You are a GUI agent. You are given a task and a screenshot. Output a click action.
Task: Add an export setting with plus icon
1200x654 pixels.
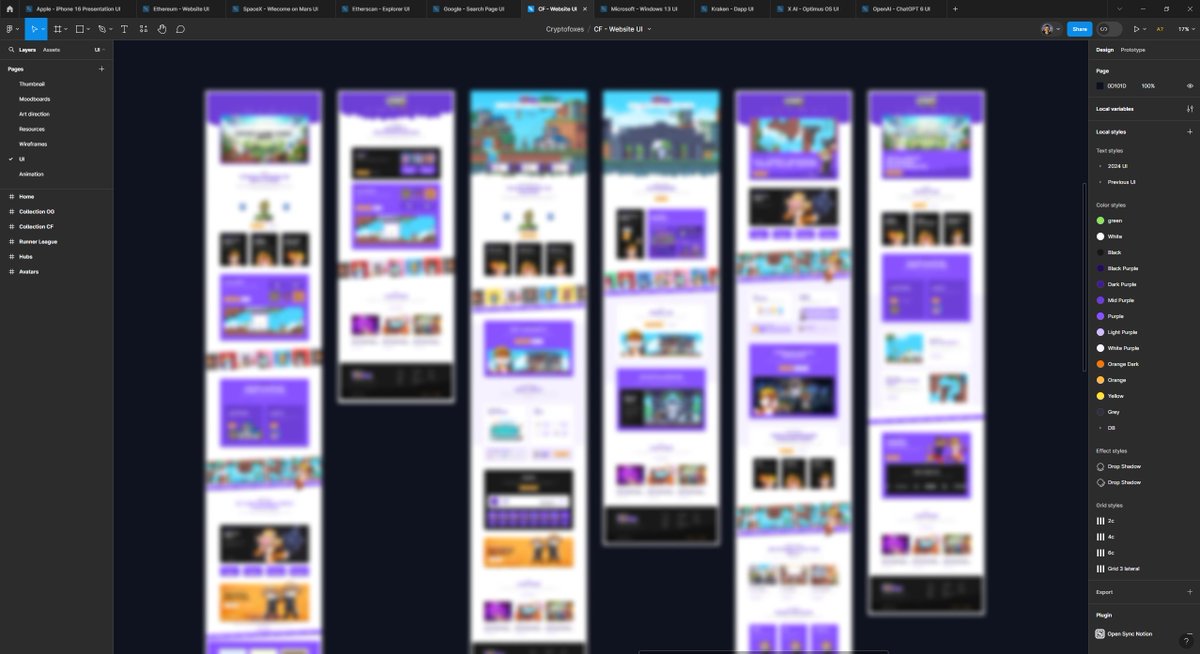(x=1189, y=592)
